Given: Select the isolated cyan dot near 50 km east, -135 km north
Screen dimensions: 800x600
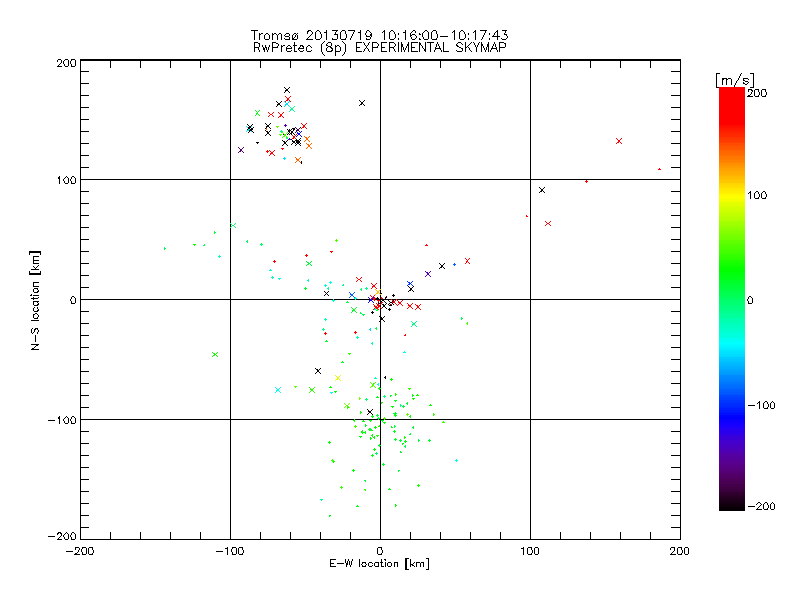Looking at the screenshot, I should point(456,461).
